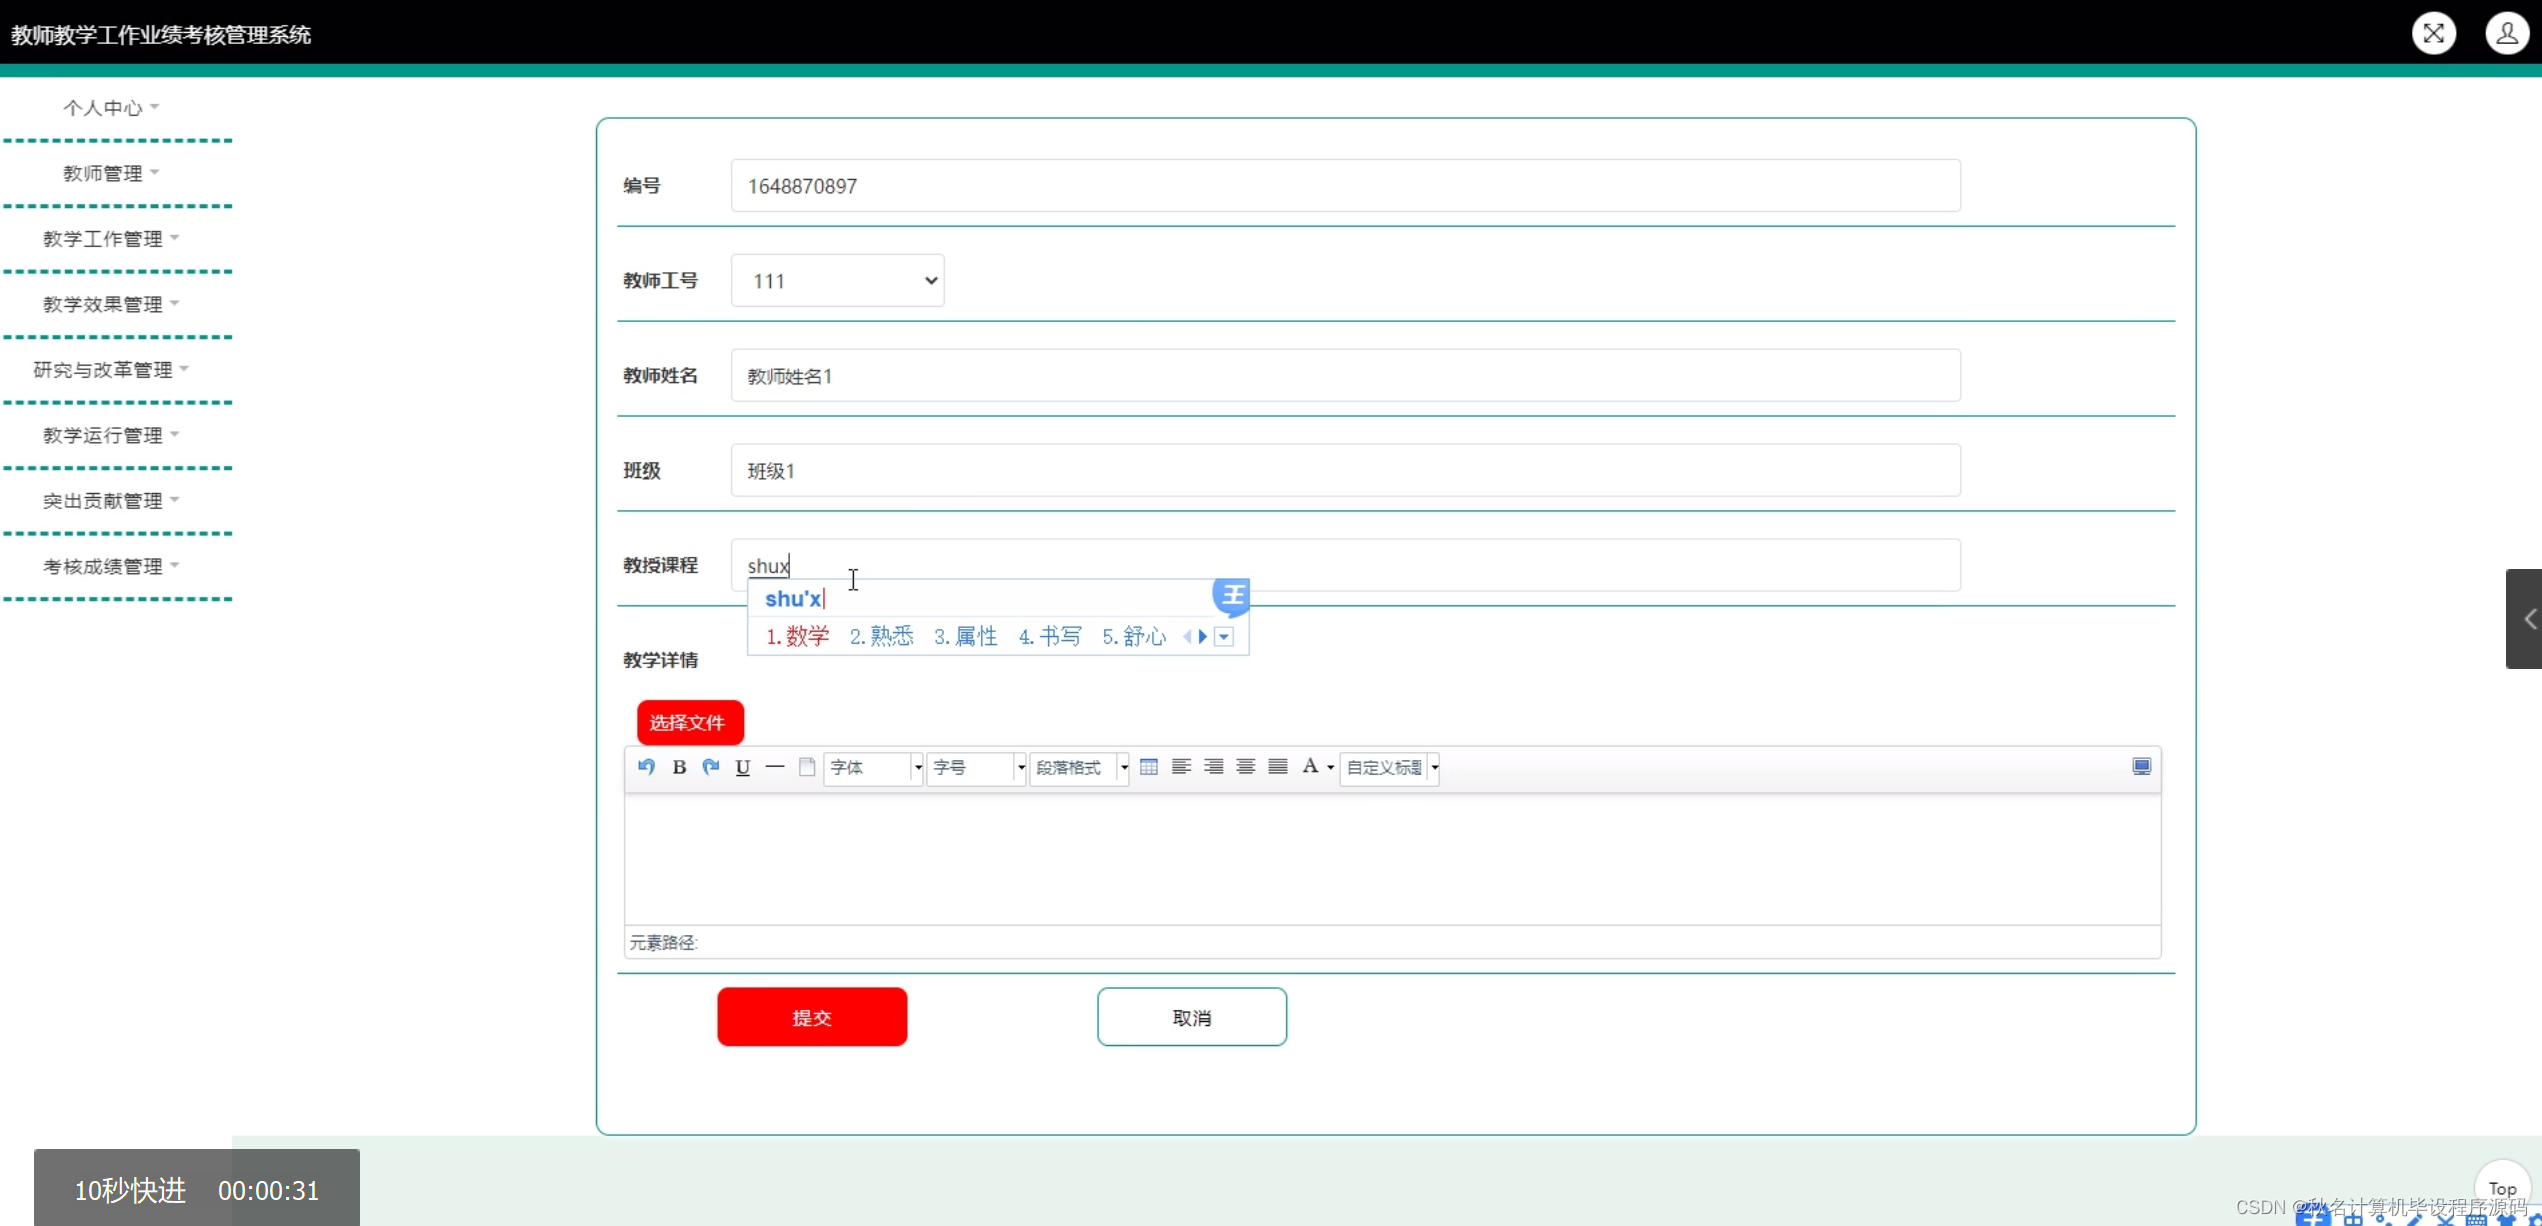This screenshot has height=1226, width=2542.
Task: Click the fullscreen icon in editor toolbar
Action: (x=2141, y=767)
